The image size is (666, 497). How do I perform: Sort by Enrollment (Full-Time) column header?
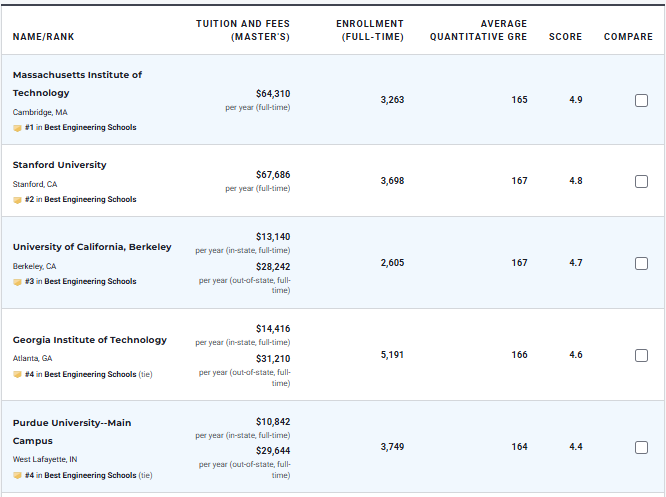click(x=370, y=30)
